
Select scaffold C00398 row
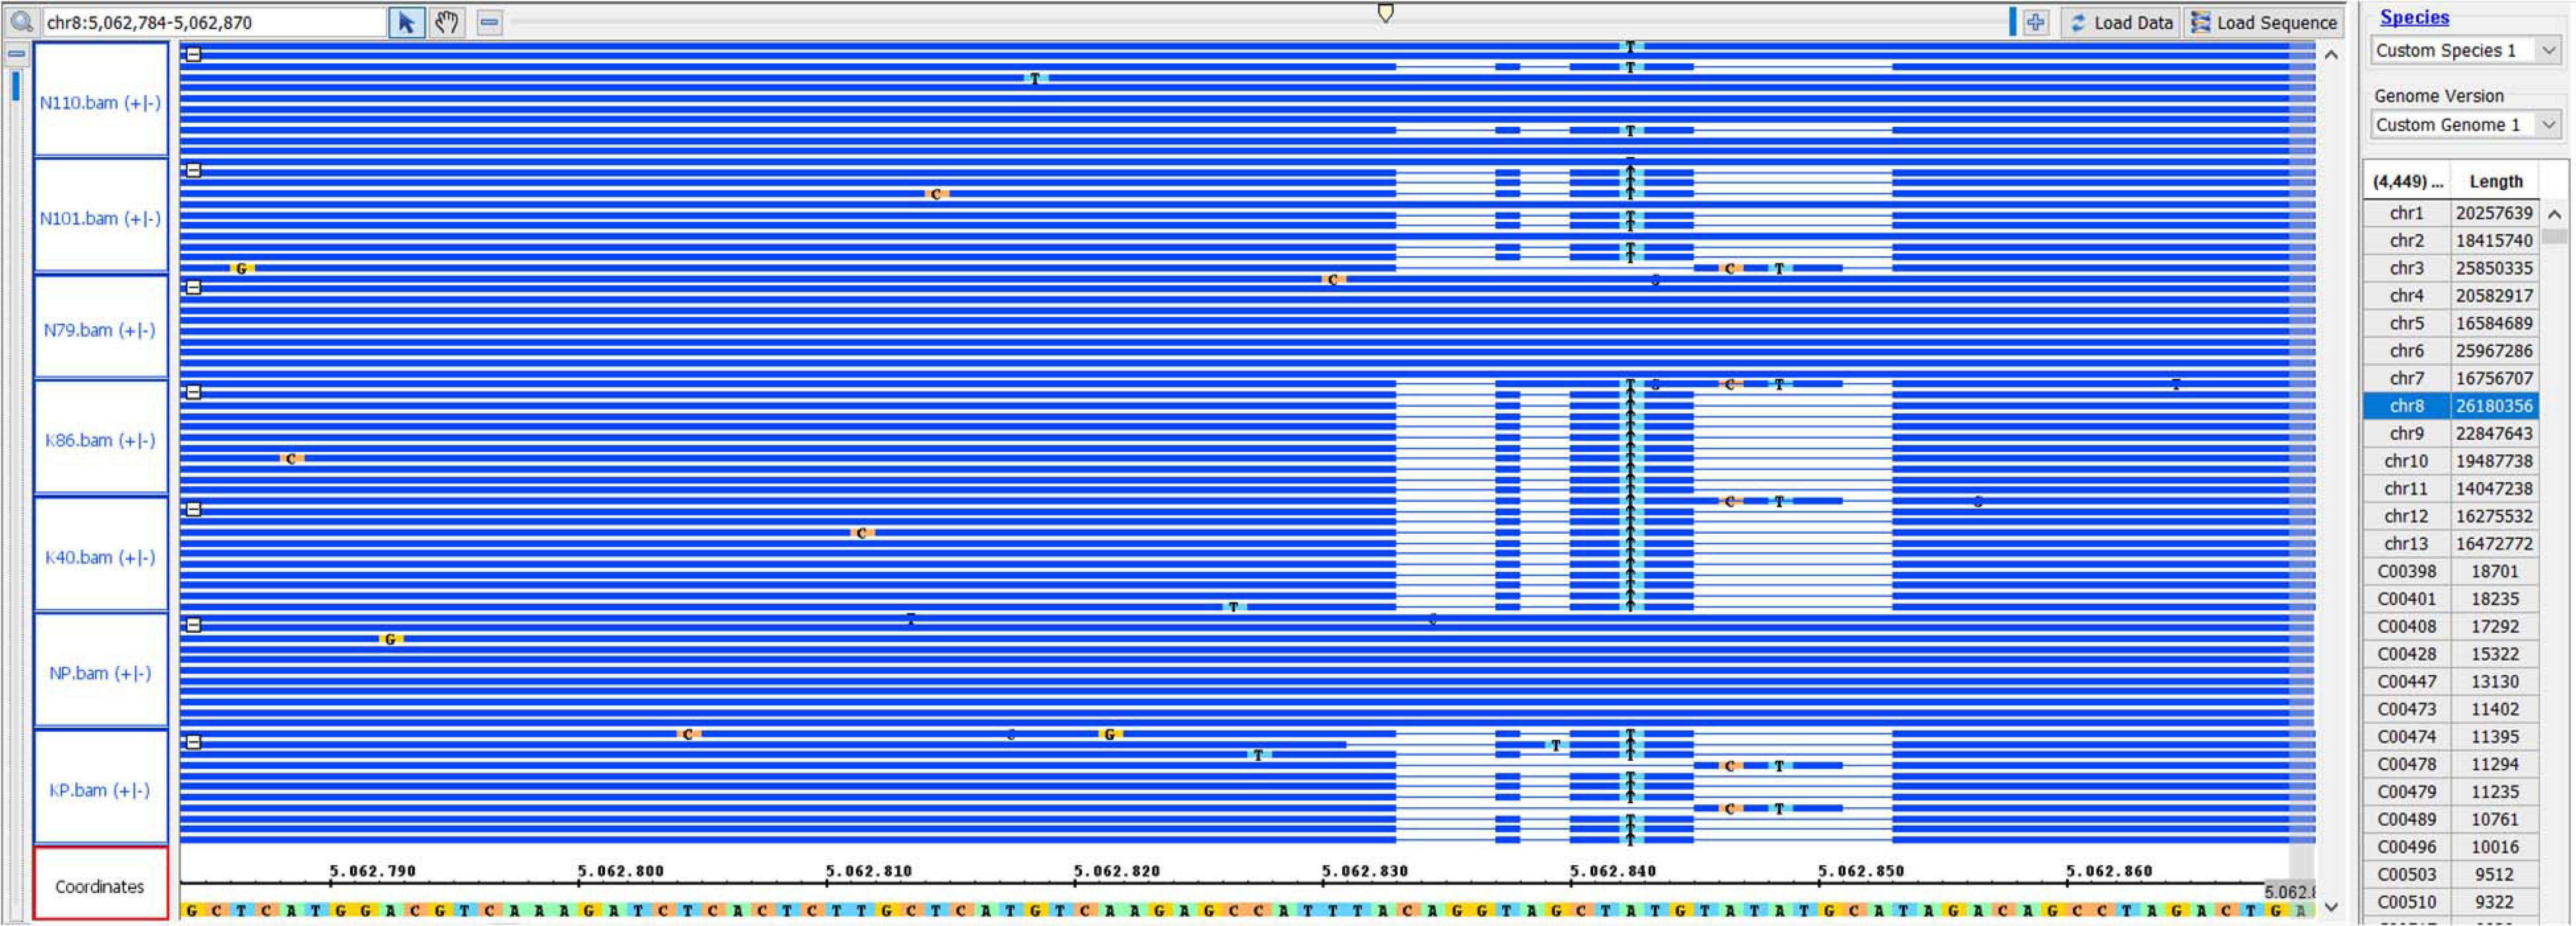point(2451,571)
